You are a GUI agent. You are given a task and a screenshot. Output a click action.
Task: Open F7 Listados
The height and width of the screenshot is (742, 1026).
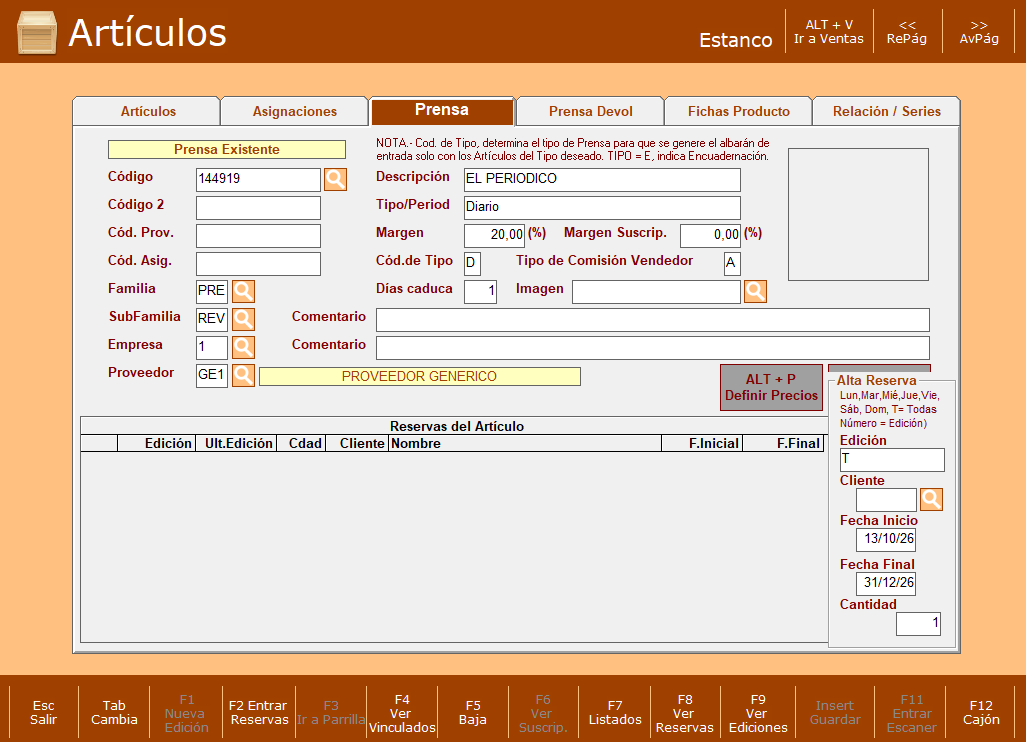tap(614, 713)
